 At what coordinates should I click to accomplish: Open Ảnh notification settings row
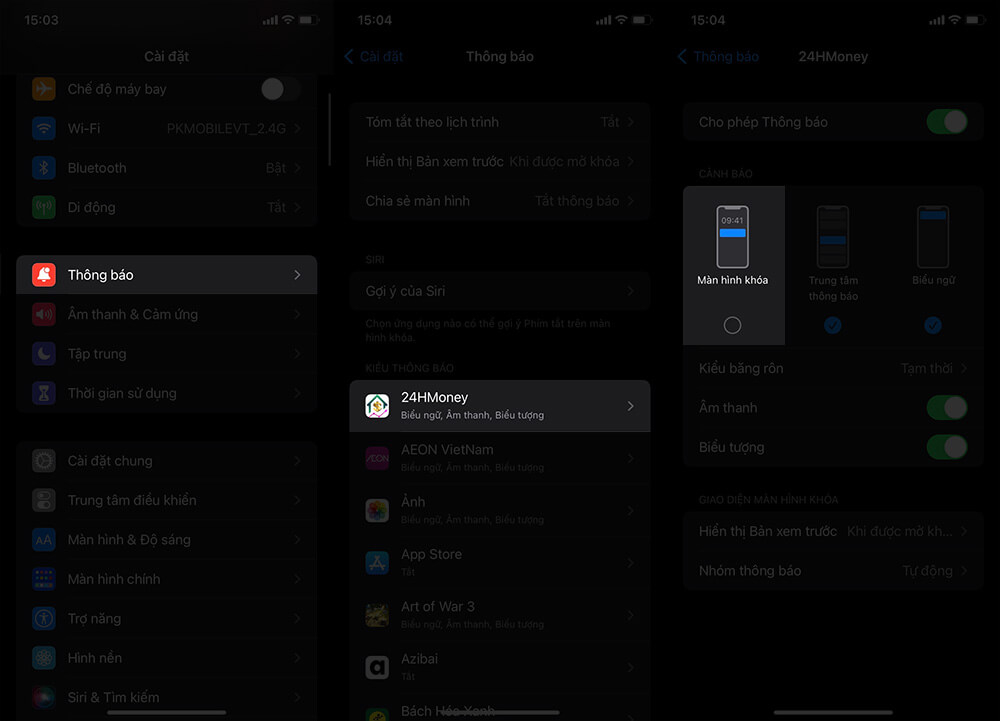coord(500,511)
